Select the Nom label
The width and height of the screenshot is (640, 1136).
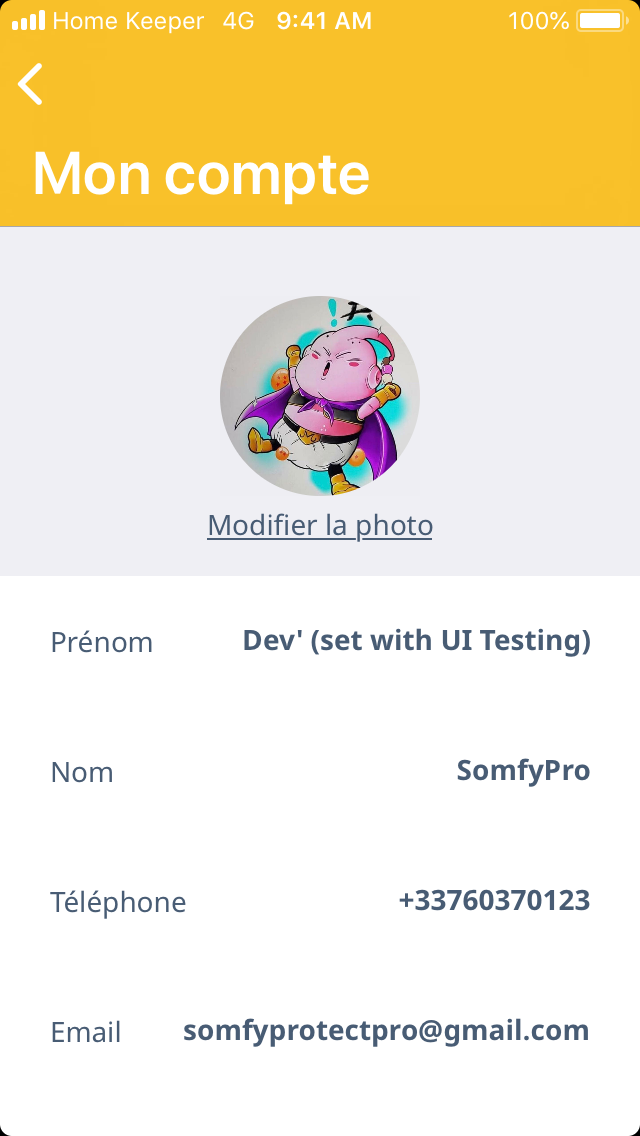coord(82,772)
